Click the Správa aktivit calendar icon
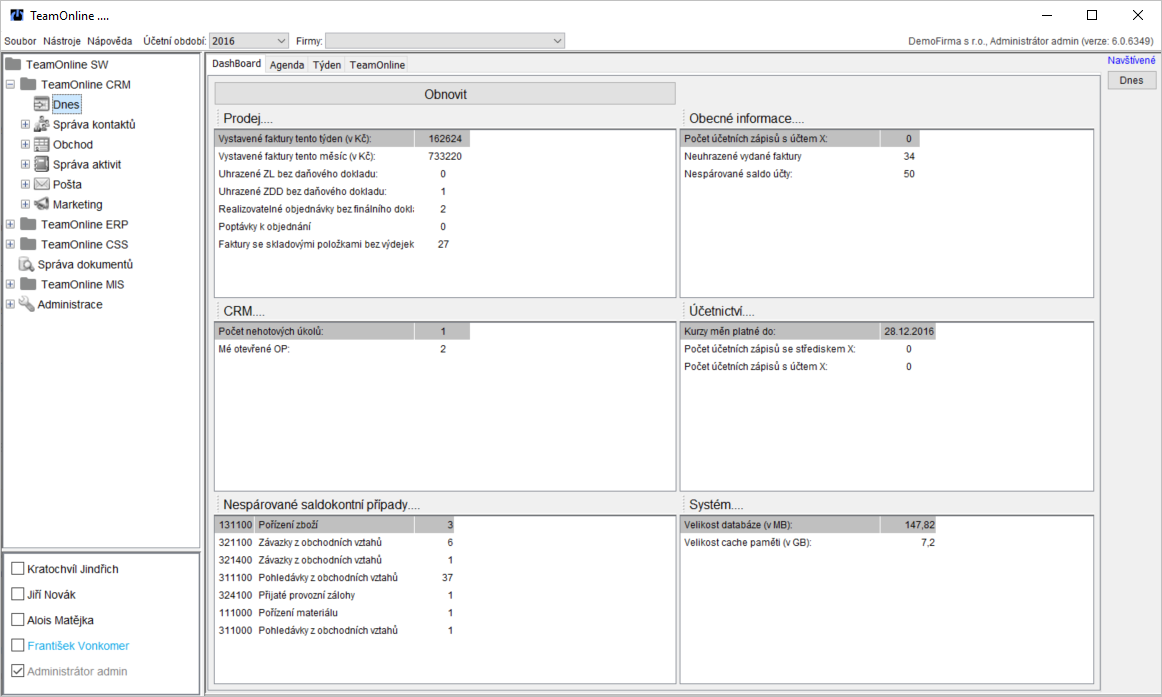The image size is (1162, 697). point(41,165)
